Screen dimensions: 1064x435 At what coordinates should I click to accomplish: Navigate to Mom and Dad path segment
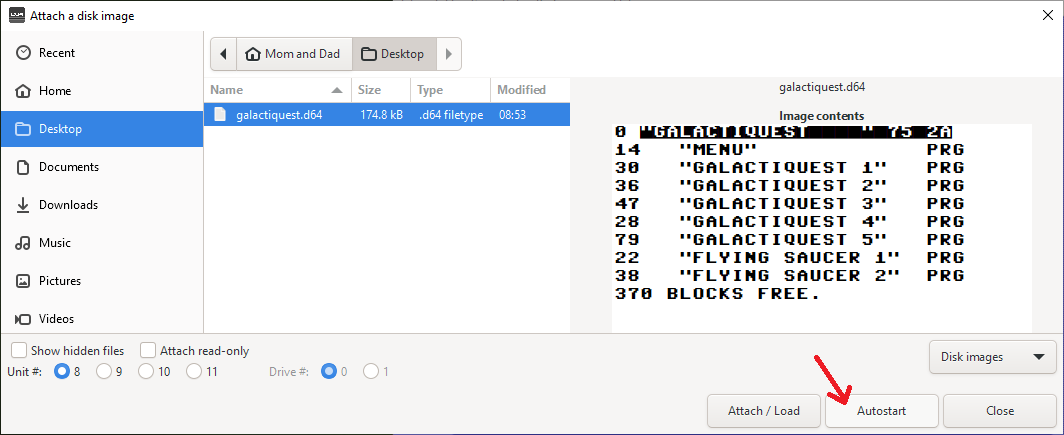[x=294, y=54]
